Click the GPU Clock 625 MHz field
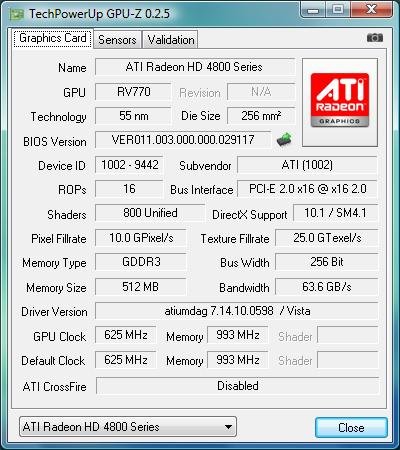The height and width of the screenshot is (450, 400). 125,335
